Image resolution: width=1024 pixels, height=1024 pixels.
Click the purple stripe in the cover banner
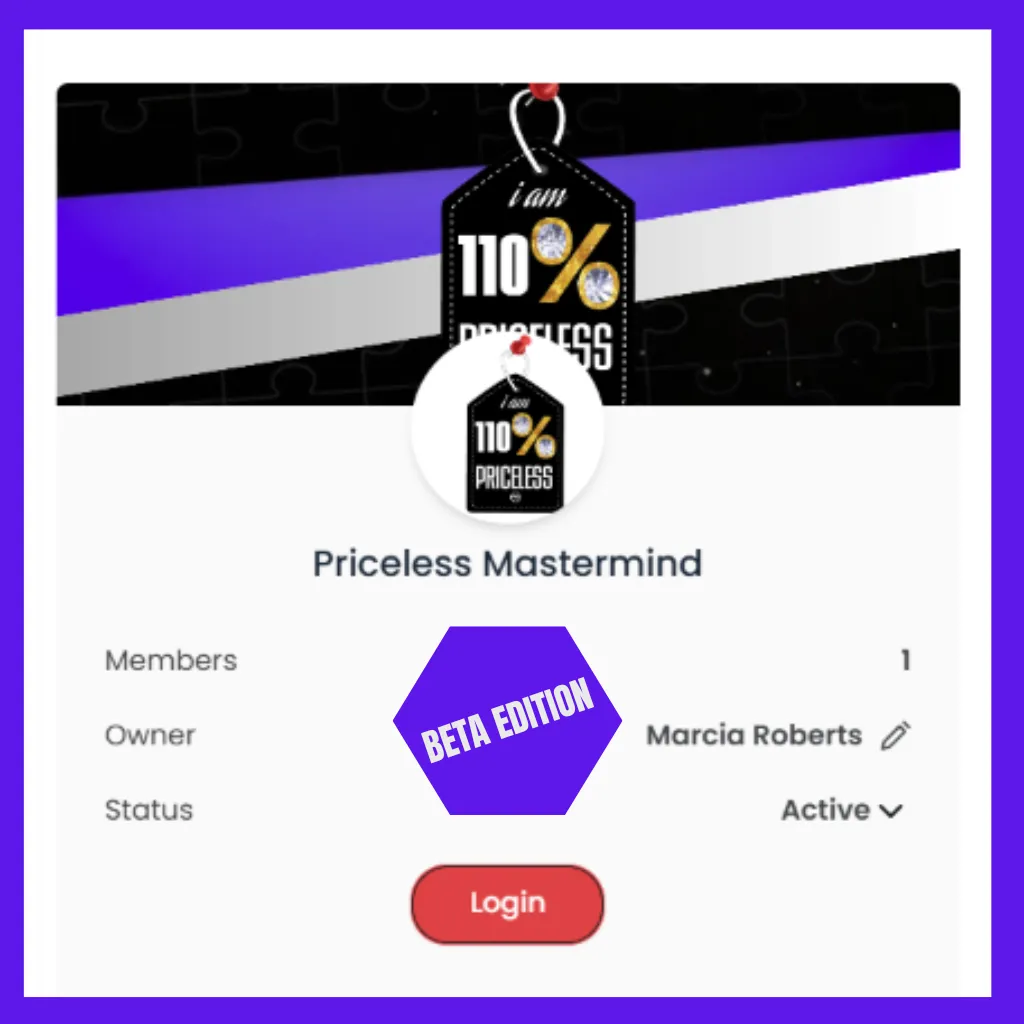[248, 242]
